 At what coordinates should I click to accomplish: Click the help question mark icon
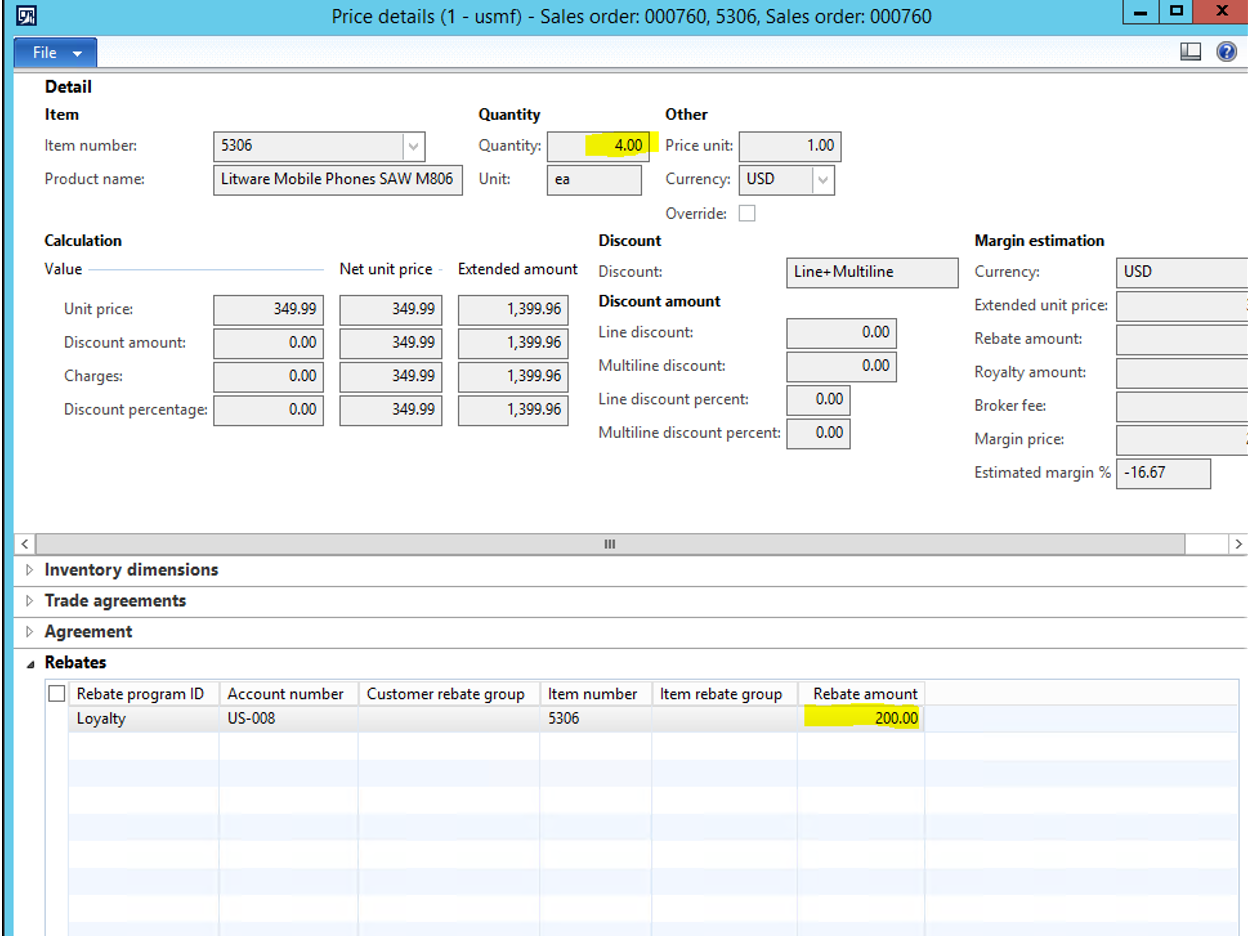coord(1226,52)
